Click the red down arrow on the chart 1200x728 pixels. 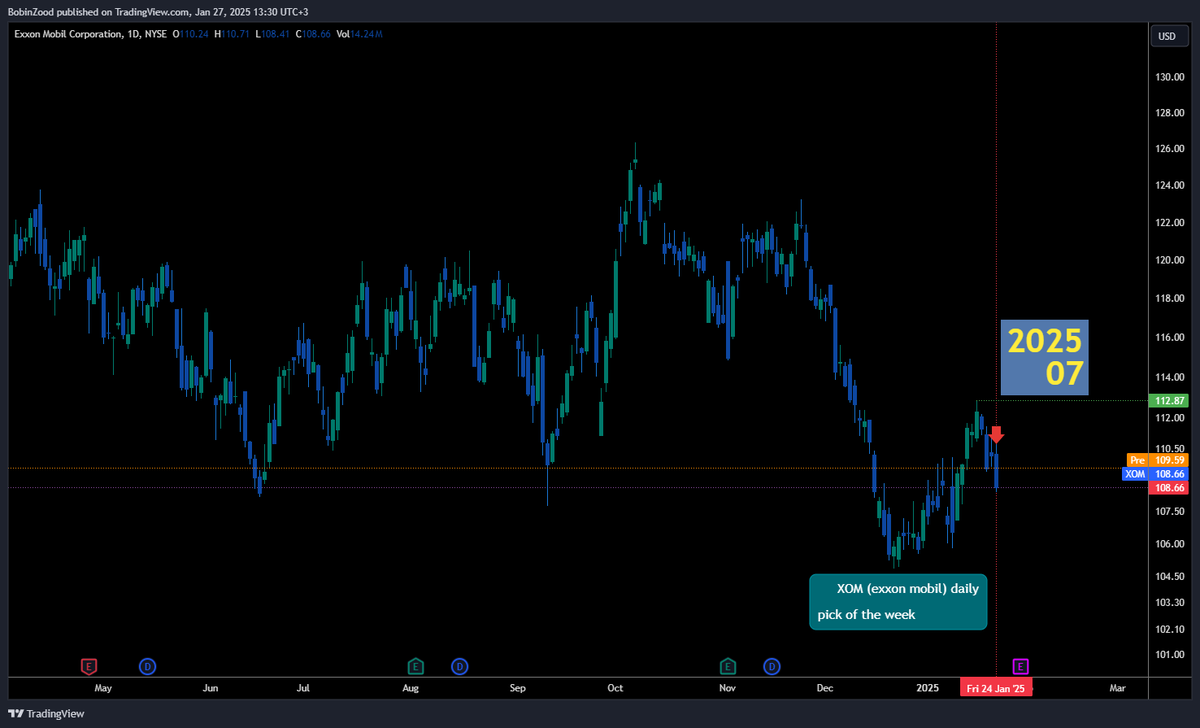996,434
